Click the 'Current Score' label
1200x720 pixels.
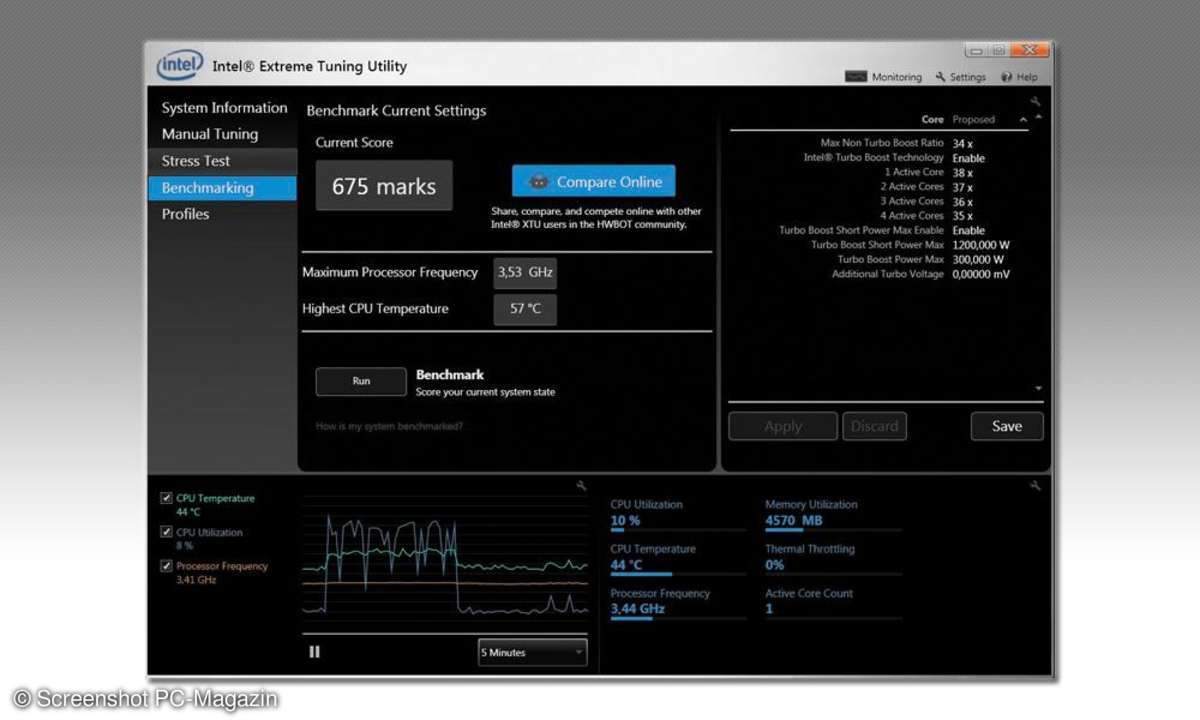(x=354, y=143)
